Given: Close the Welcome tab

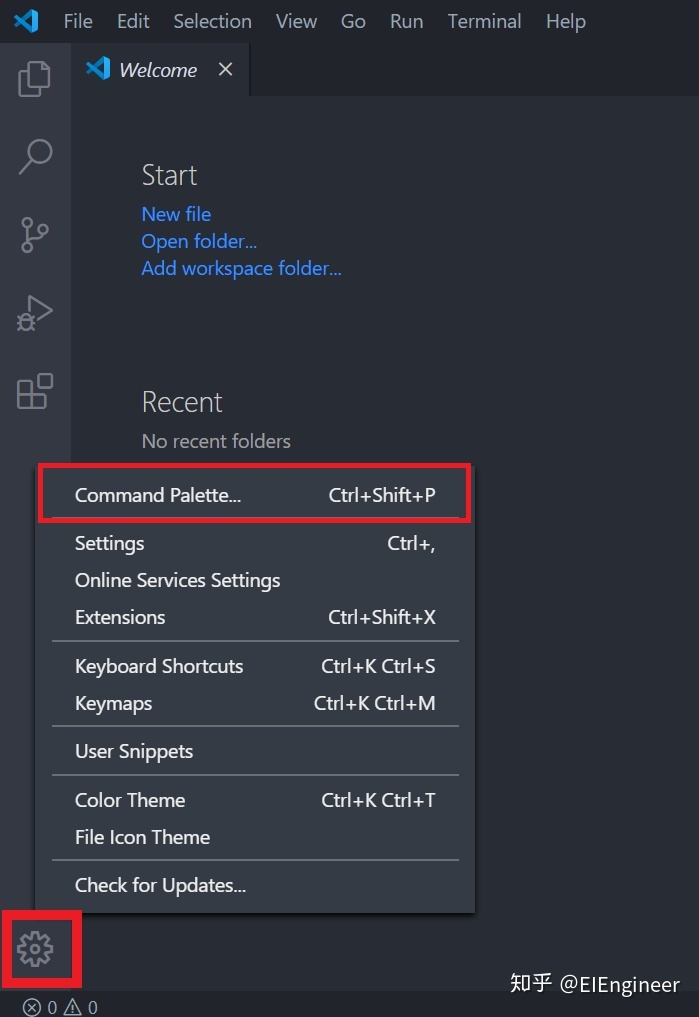Looking at the screenshot, I should (x=225, y=69).
